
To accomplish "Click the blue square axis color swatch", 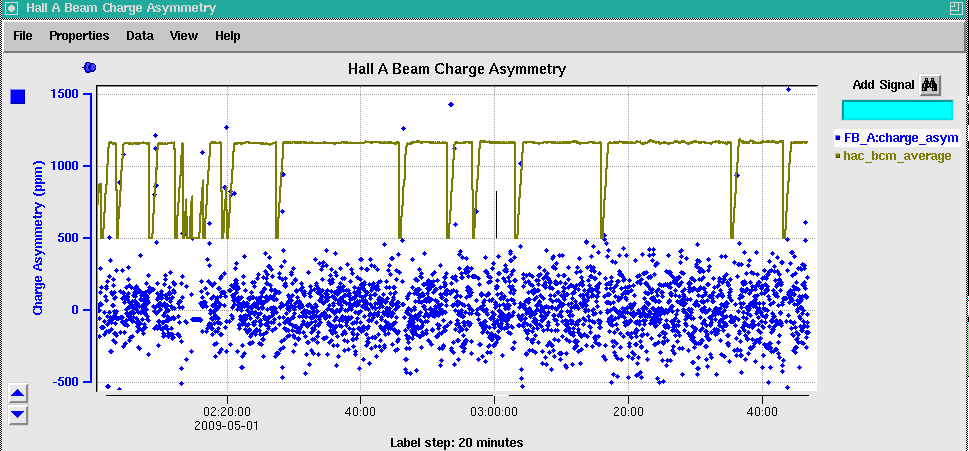I will [x=18, y=96].
